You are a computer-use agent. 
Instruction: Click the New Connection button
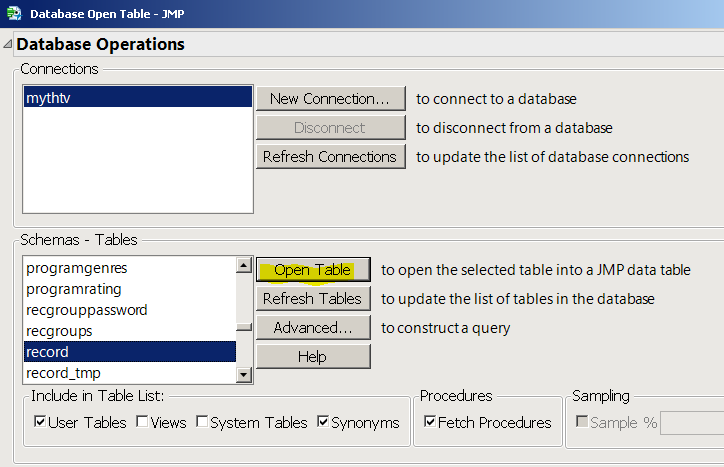pyautogui.click(x=330, y=99)
